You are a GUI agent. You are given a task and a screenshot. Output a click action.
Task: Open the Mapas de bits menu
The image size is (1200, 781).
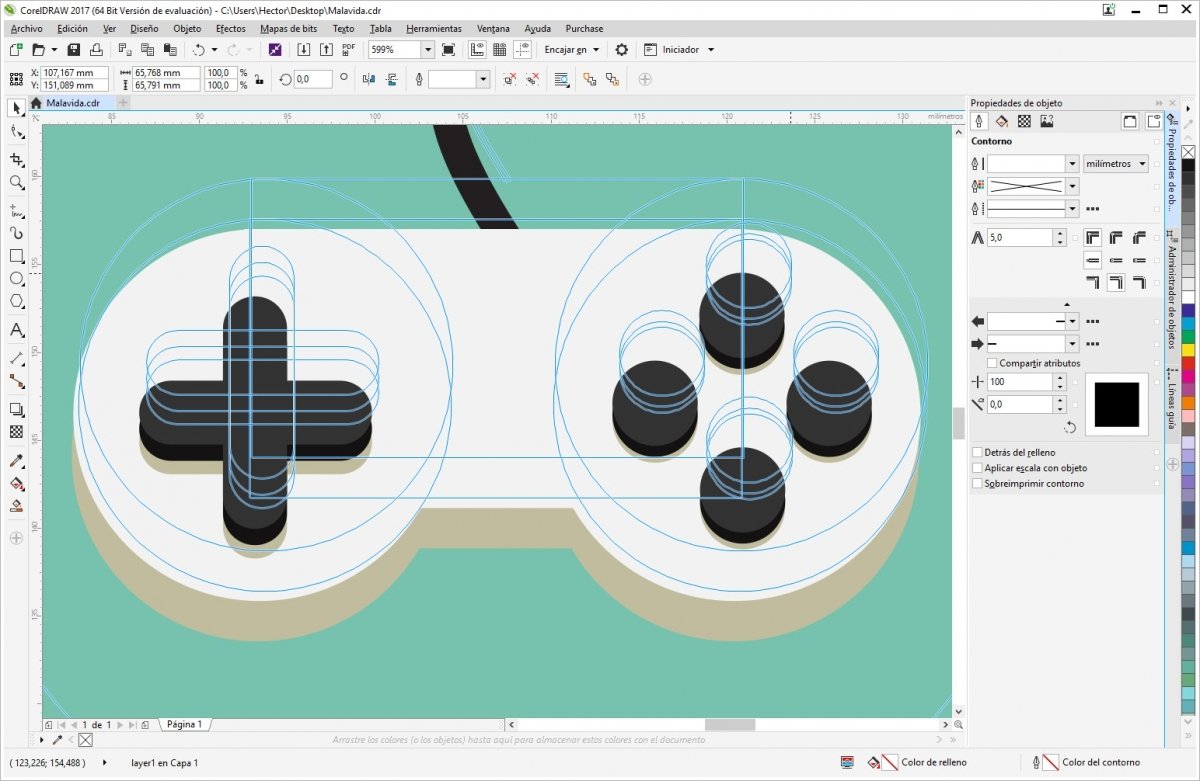point(289,29)
